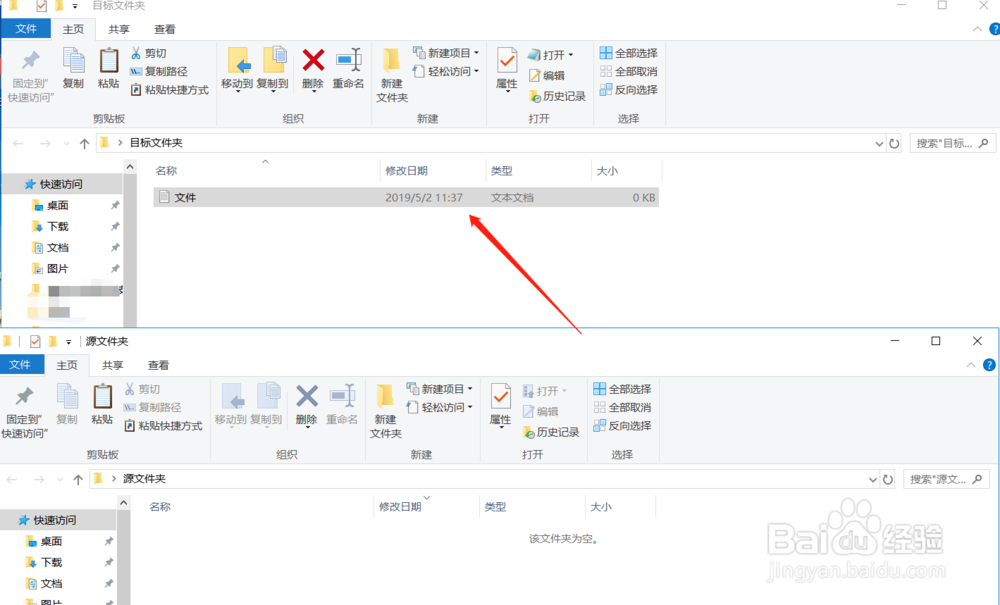
Task: Click 新建文件夹 in 目标文件夹 window
Action: tap(392, 75)
